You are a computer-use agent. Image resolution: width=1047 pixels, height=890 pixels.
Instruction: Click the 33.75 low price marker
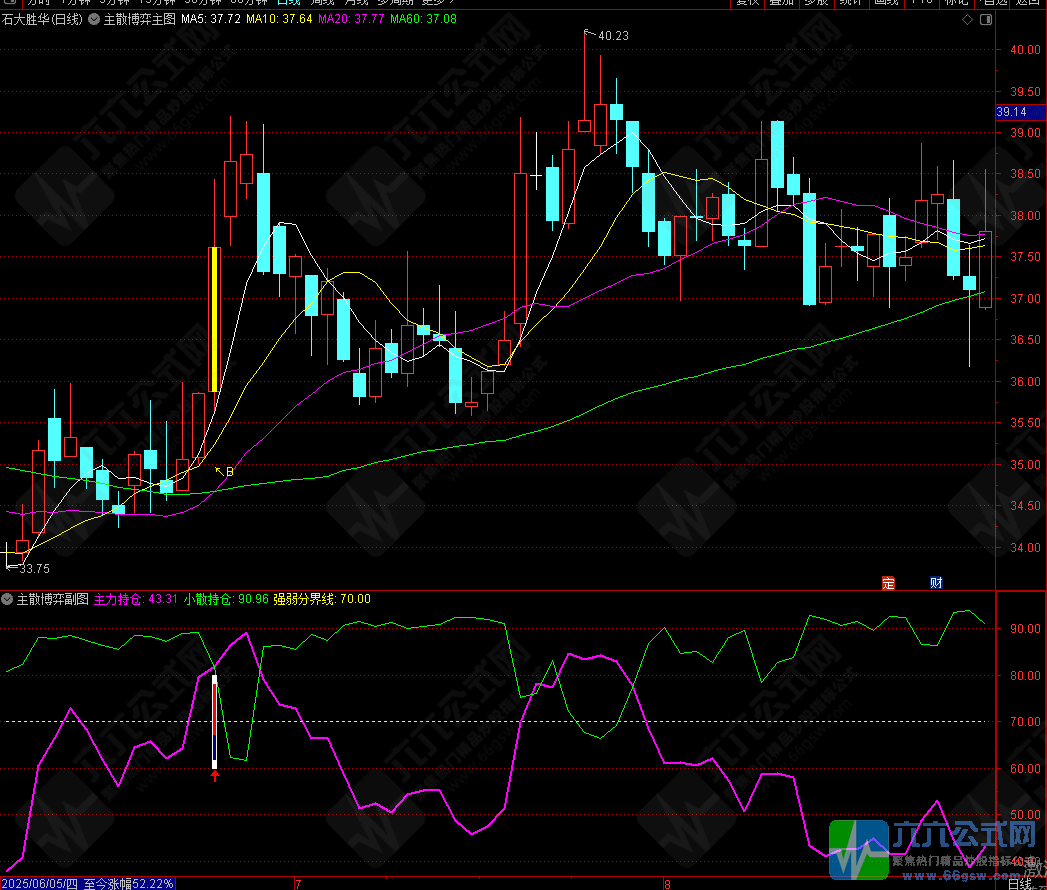(34, 569)
